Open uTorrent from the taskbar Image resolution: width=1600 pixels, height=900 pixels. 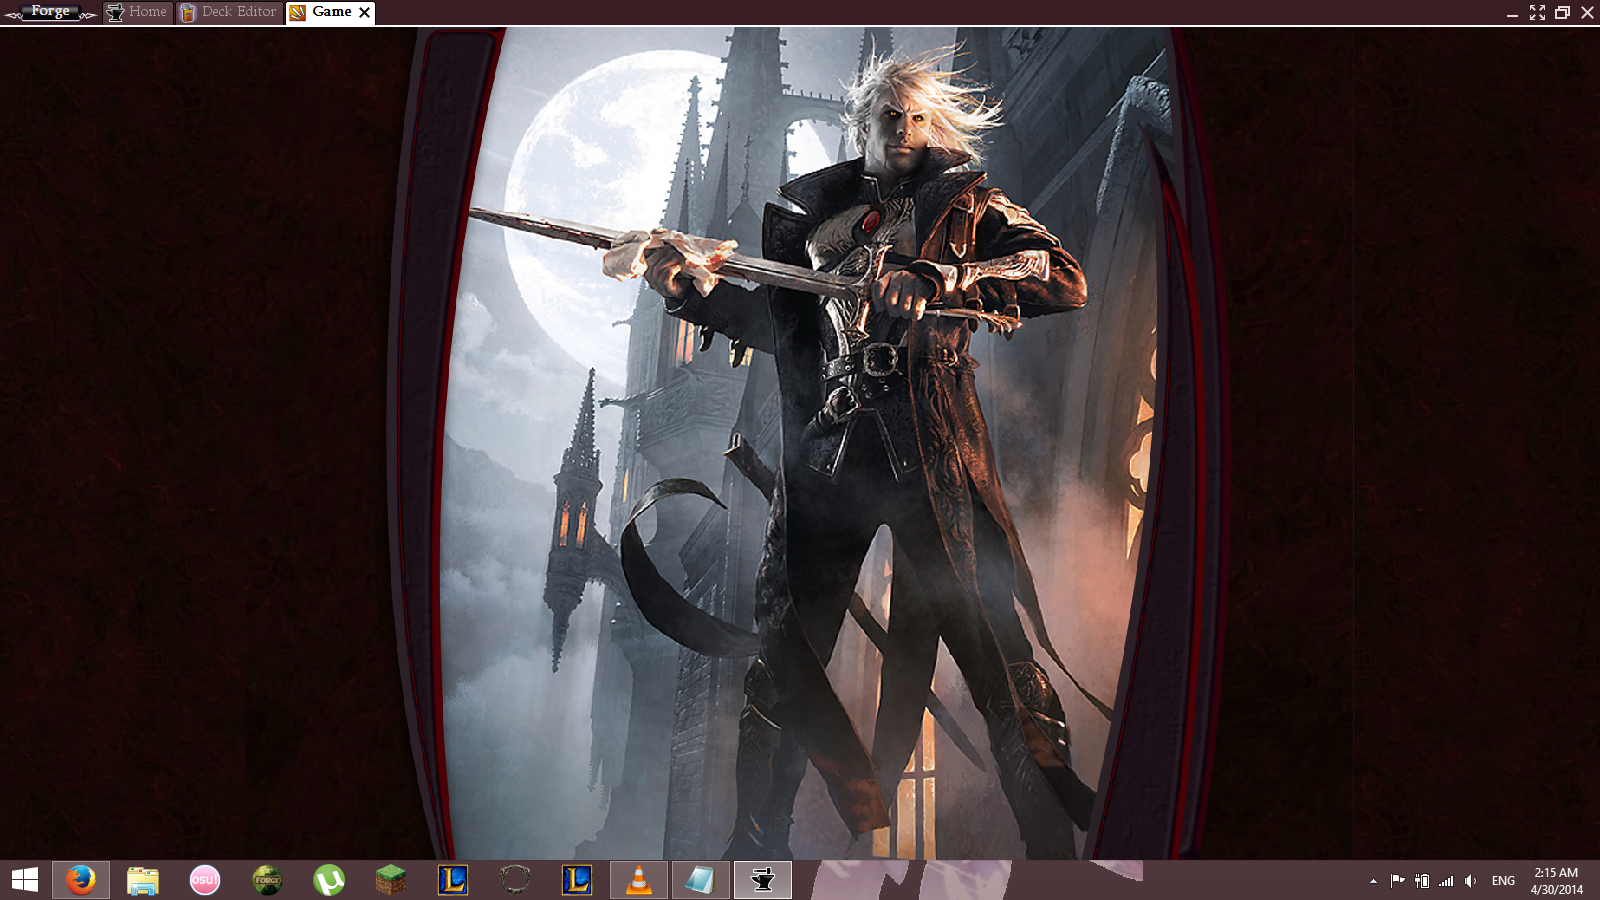tap(329, 880)
